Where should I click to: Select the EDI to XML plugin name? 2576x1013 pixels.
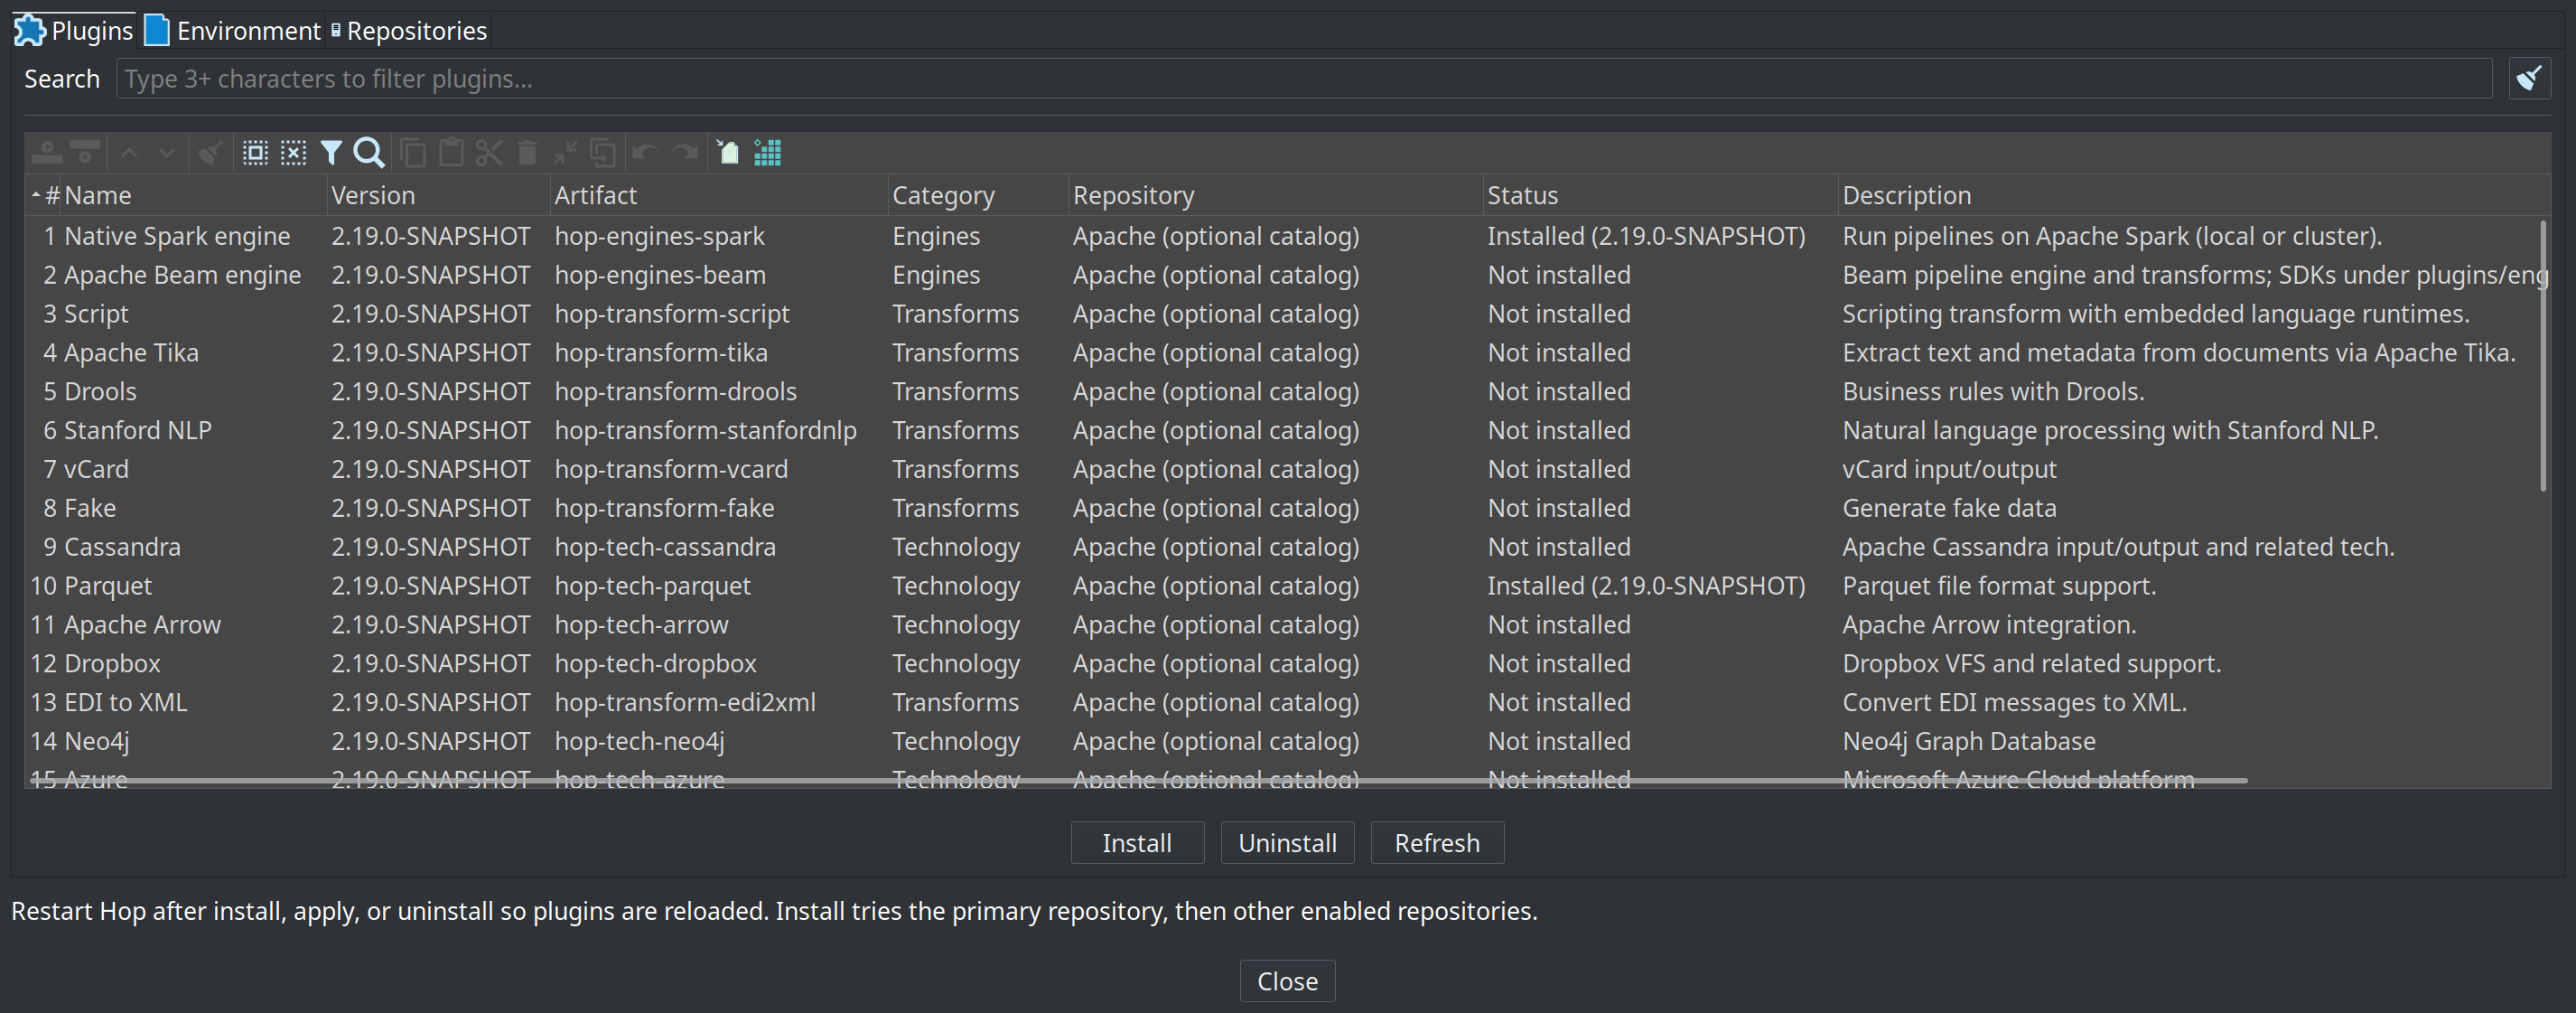pos(125,703)
